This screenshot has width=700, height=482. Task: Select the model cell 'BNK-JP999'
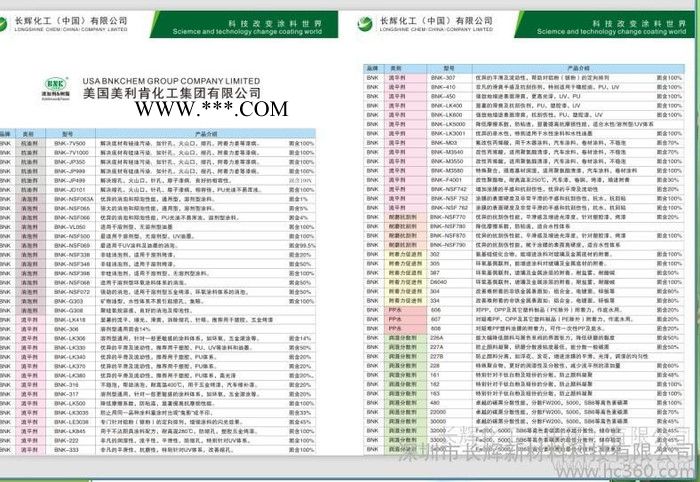click(70, 171)
